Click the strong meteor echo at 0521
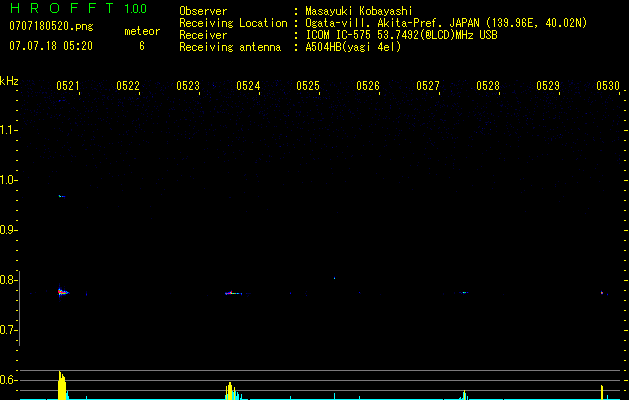Viewport: 629px width, 400px height. [63, 292]
